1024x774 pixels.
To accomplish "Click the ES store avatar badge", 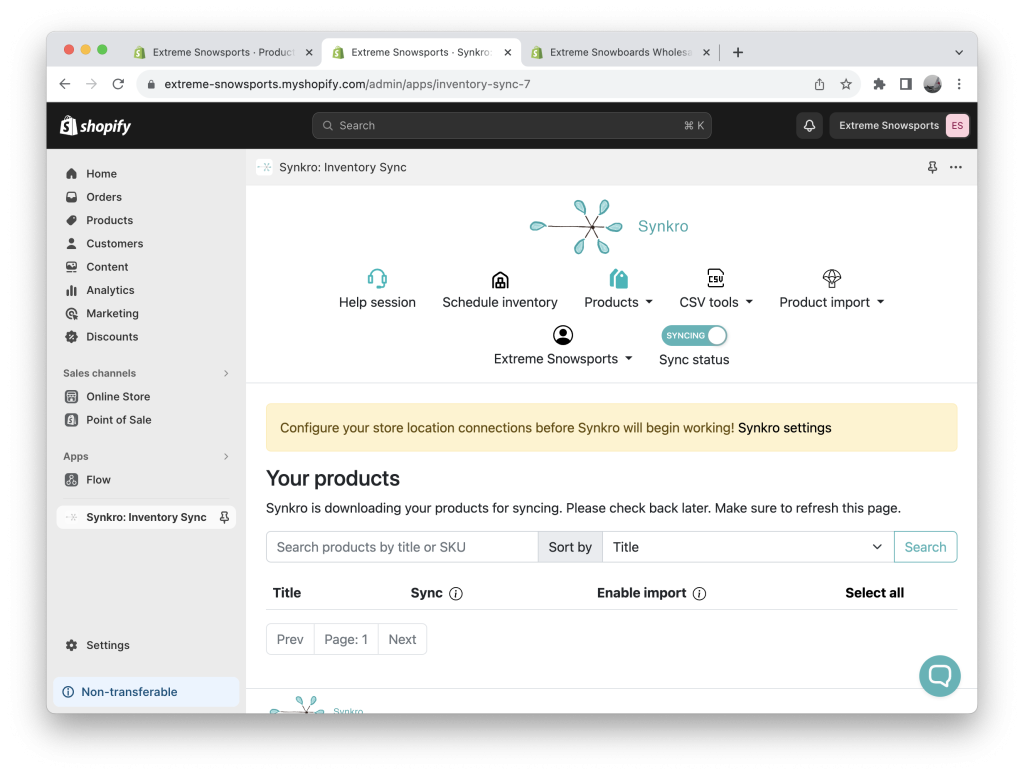I will click(957, 125).
